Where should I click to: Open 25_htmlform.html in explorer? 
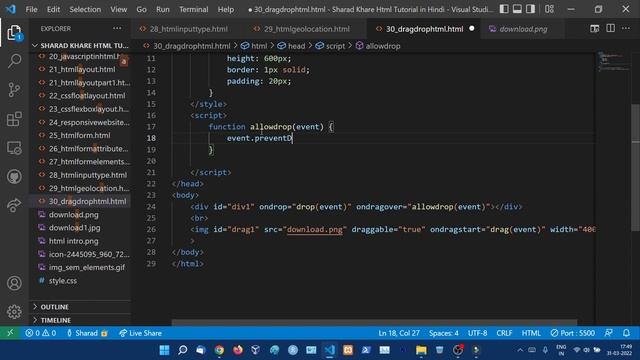click(x=80, y=135)
